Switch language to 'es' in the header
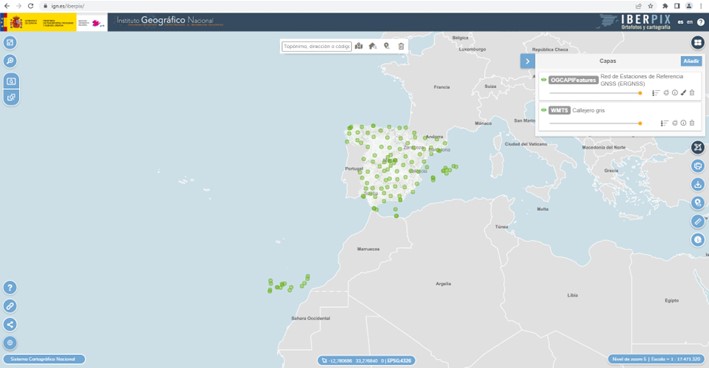This screenshot has width=709, height=368. (x=681, y=22)
